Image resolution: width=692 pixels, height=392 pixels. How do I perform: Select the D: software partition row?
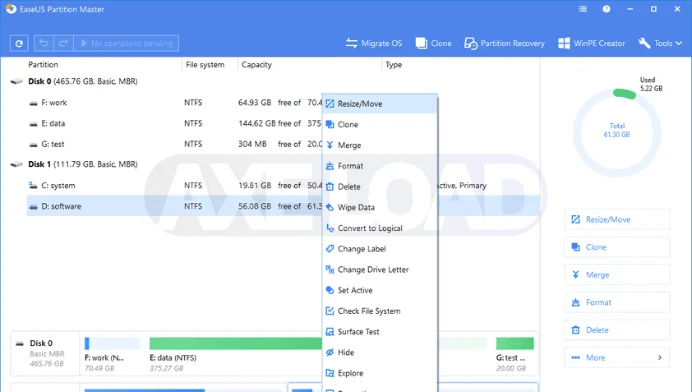pos(282,206)
